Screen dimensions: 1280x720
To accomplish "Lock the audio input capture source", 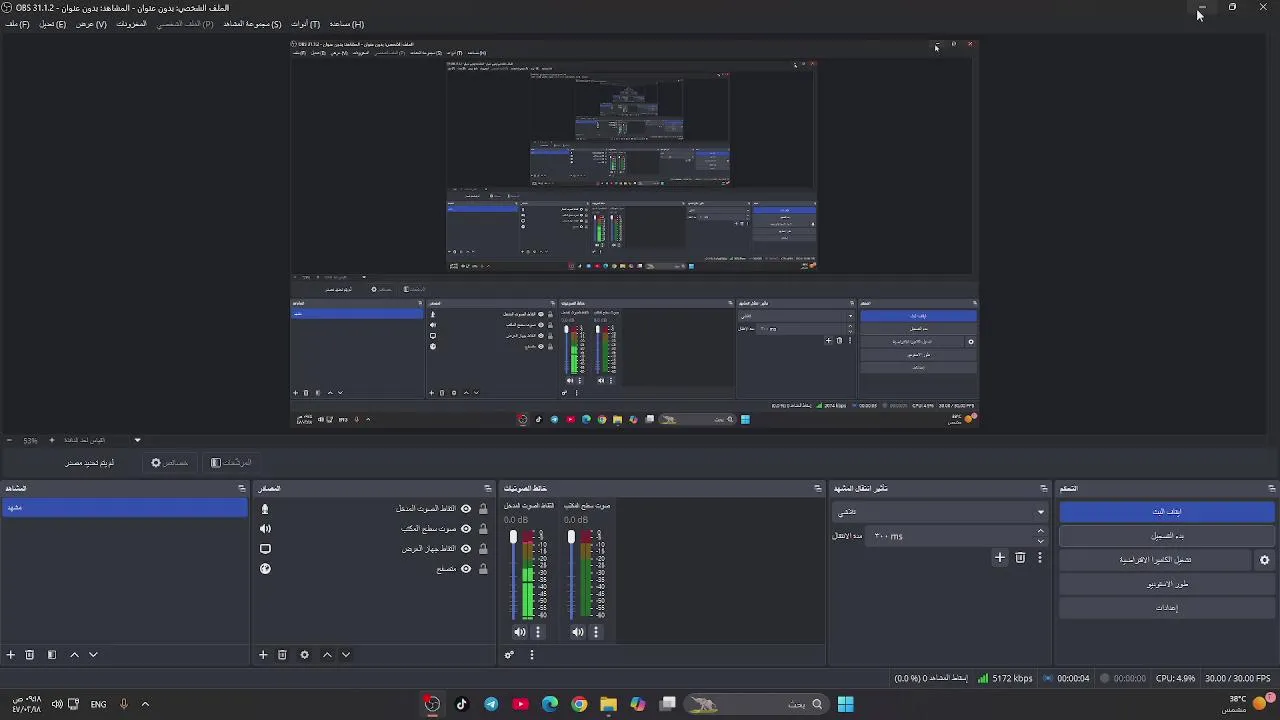I will (x=483, y=509).
